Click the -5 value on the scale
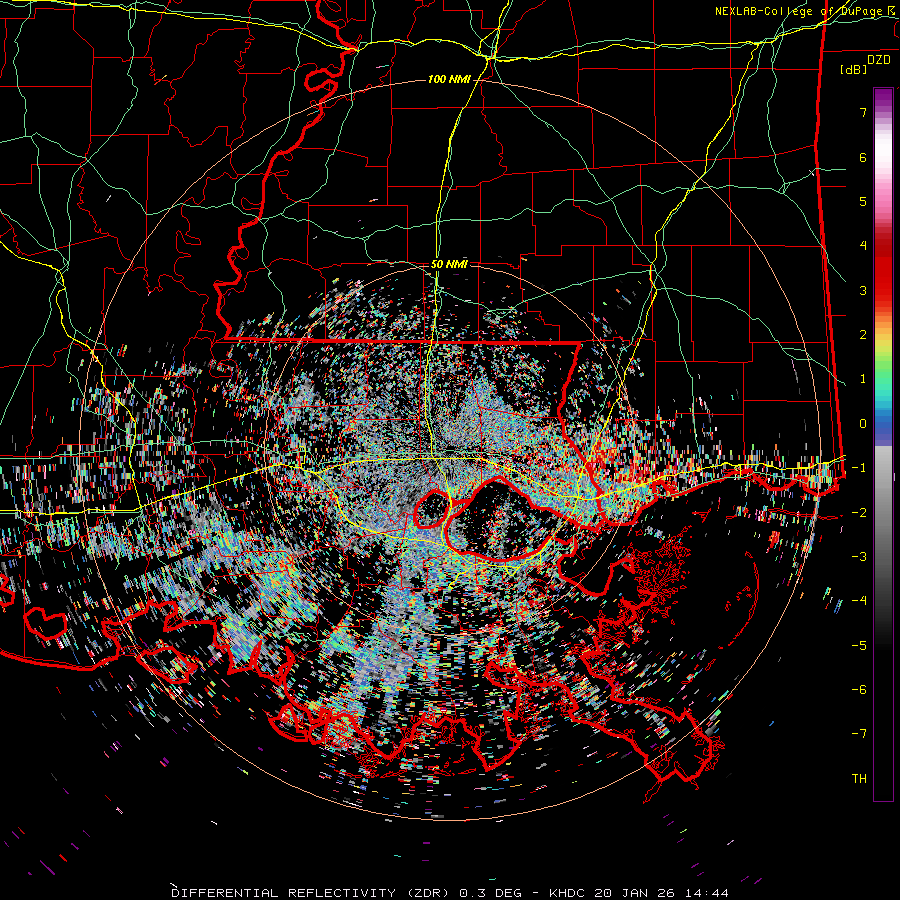 (x=859, y=645)
